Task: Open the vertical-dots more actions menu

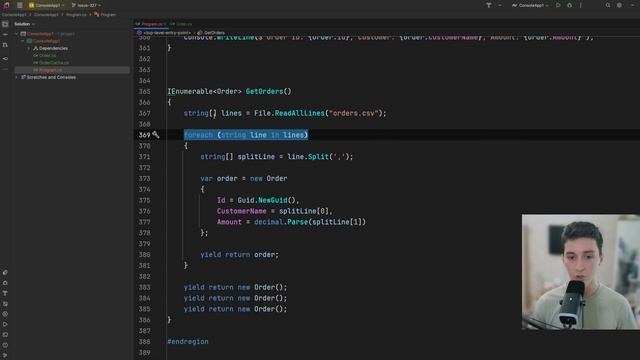Action: click(580, 5)
